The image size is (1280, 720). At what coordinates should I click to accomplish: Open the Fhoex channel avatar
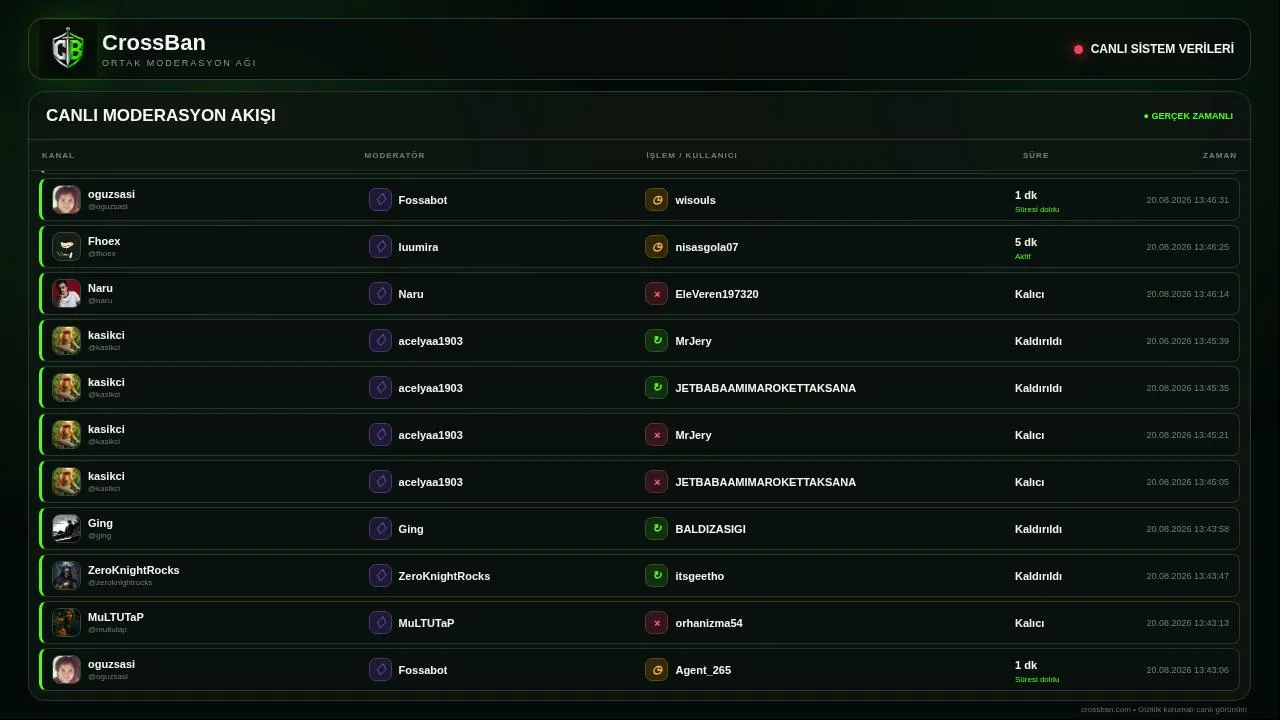pos(66,247)
